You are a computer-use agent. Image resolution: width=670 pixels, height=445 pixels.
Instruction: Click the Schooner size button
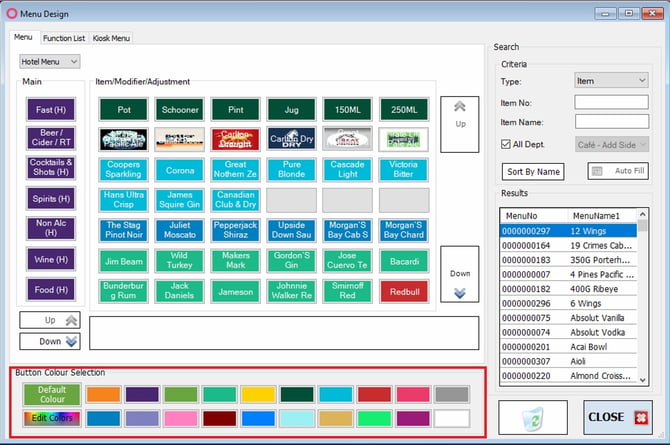point(180,109)
